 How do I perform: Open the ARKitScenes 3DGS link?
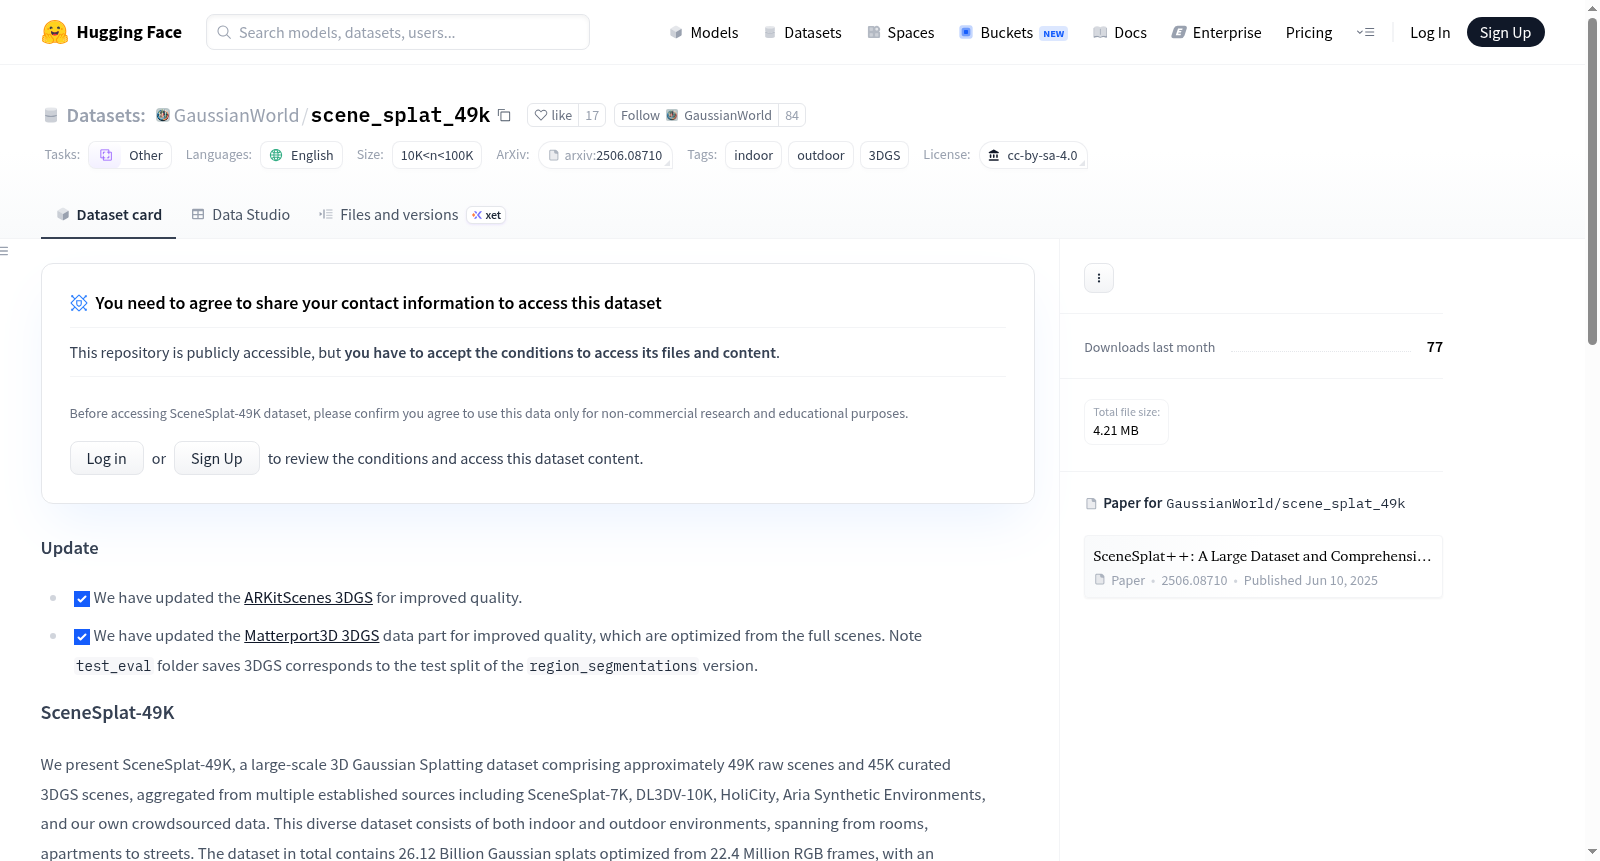308,598
